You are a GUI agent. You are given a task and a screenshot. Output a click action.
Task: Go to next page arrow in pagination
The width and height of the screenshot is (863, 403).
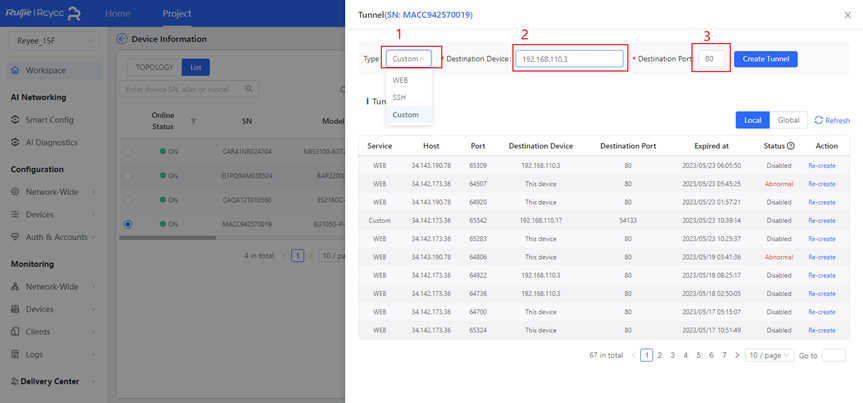(737, 355)
